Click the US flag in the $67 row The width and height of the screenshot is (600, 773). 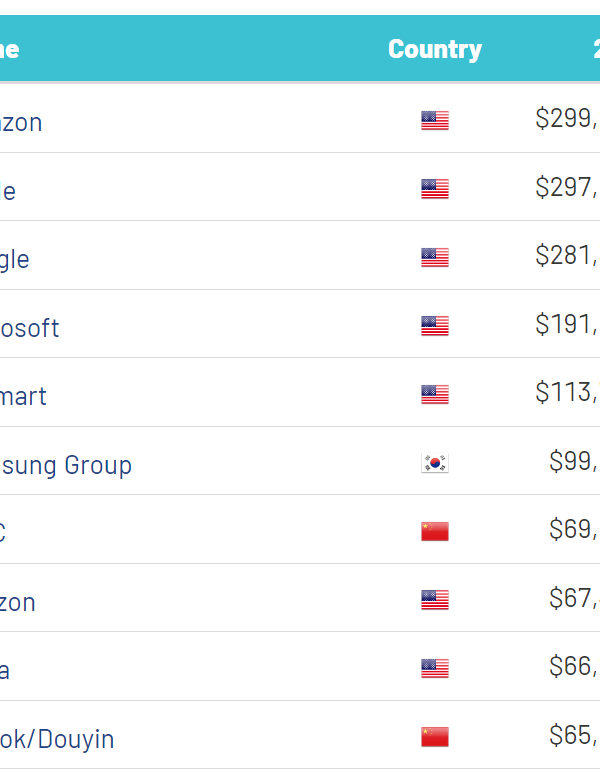(x=435, y=600)
